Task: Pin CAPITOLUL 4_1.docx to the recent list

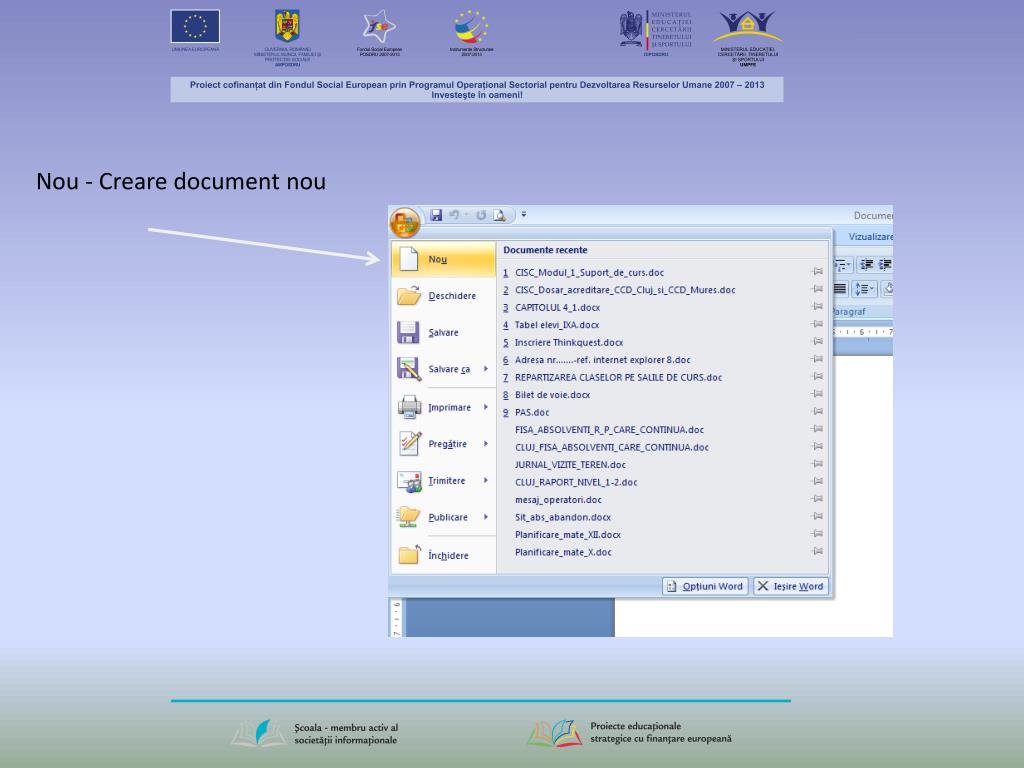Action: pos(817,307)
